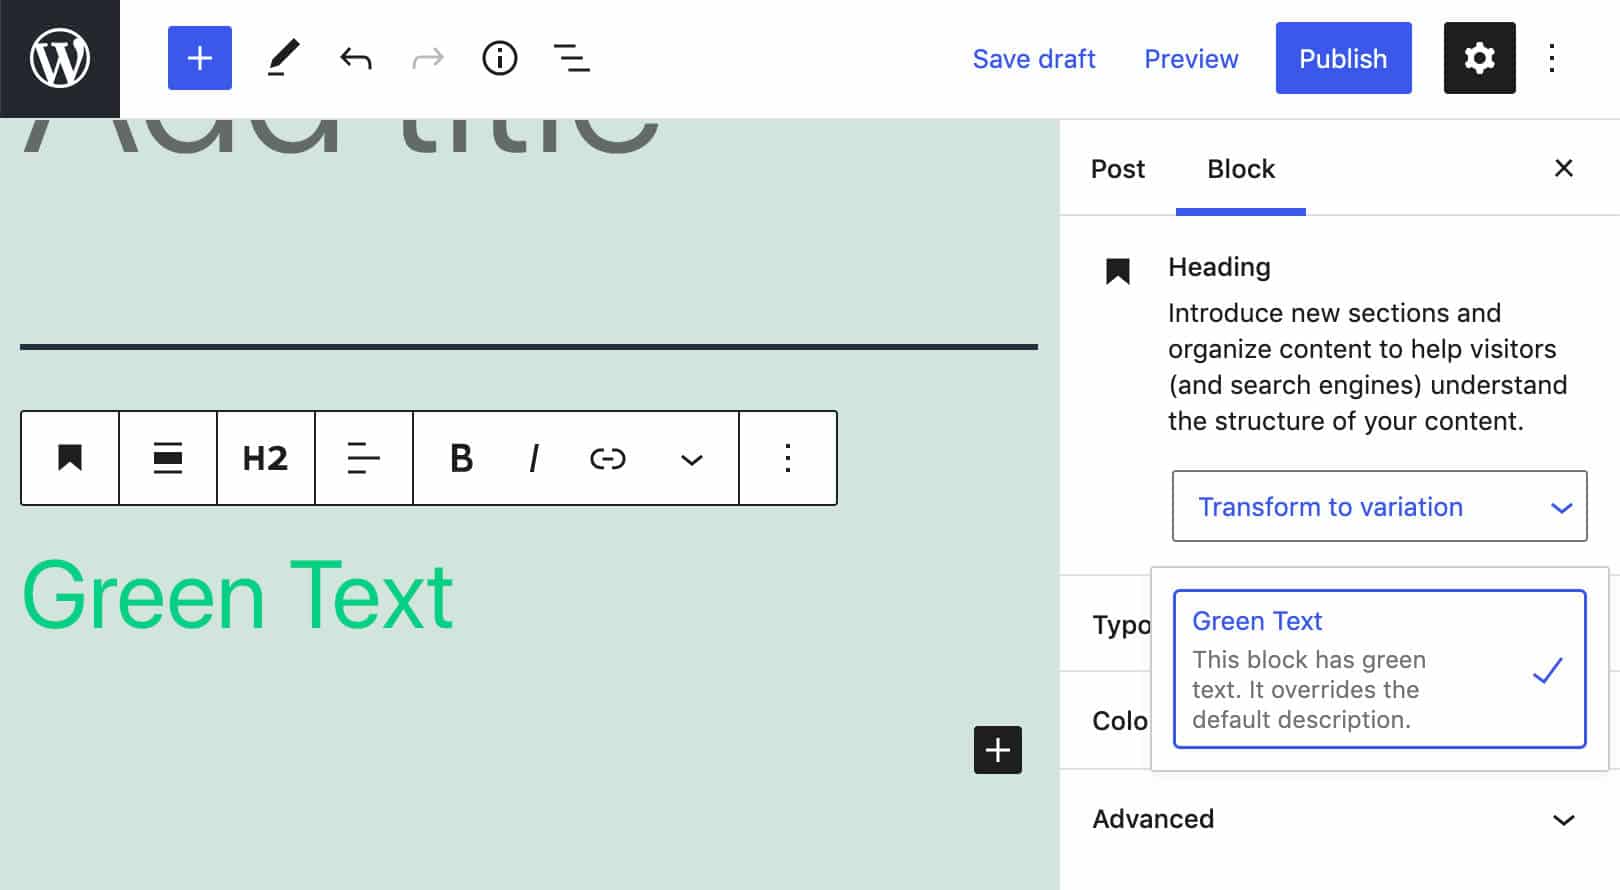The width and height of the screenshot is (1620, 890).
Task: Open the list view outline
Action: (571, 58)
